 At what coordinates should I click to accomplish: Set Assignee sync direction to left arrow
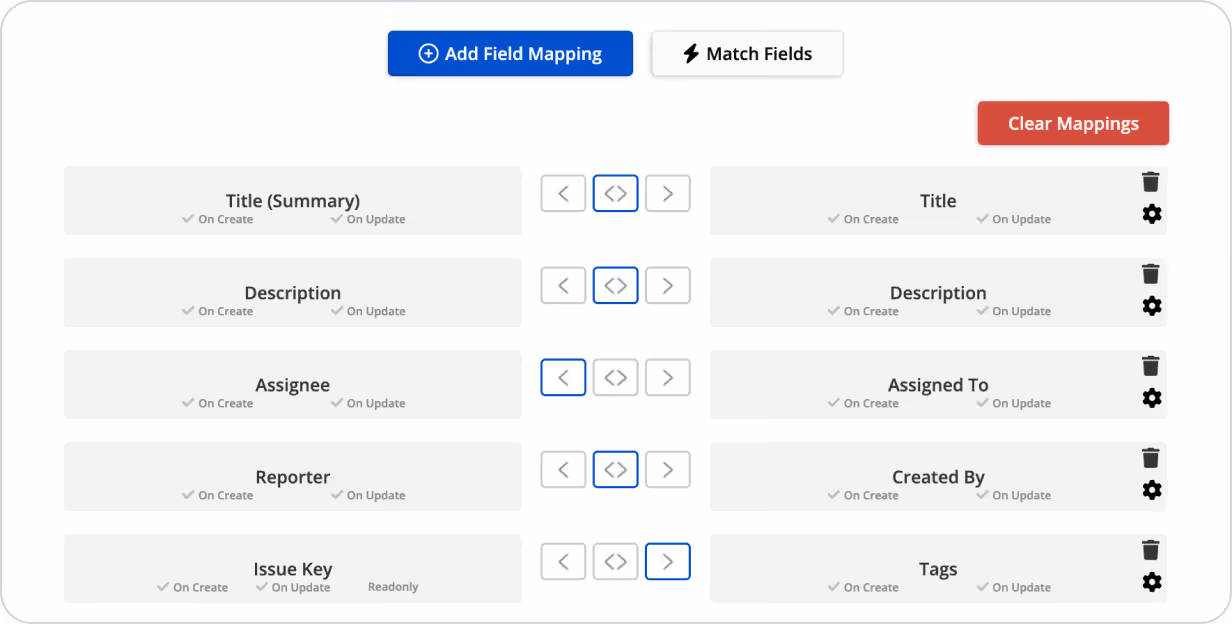click(x=563, y=377)
